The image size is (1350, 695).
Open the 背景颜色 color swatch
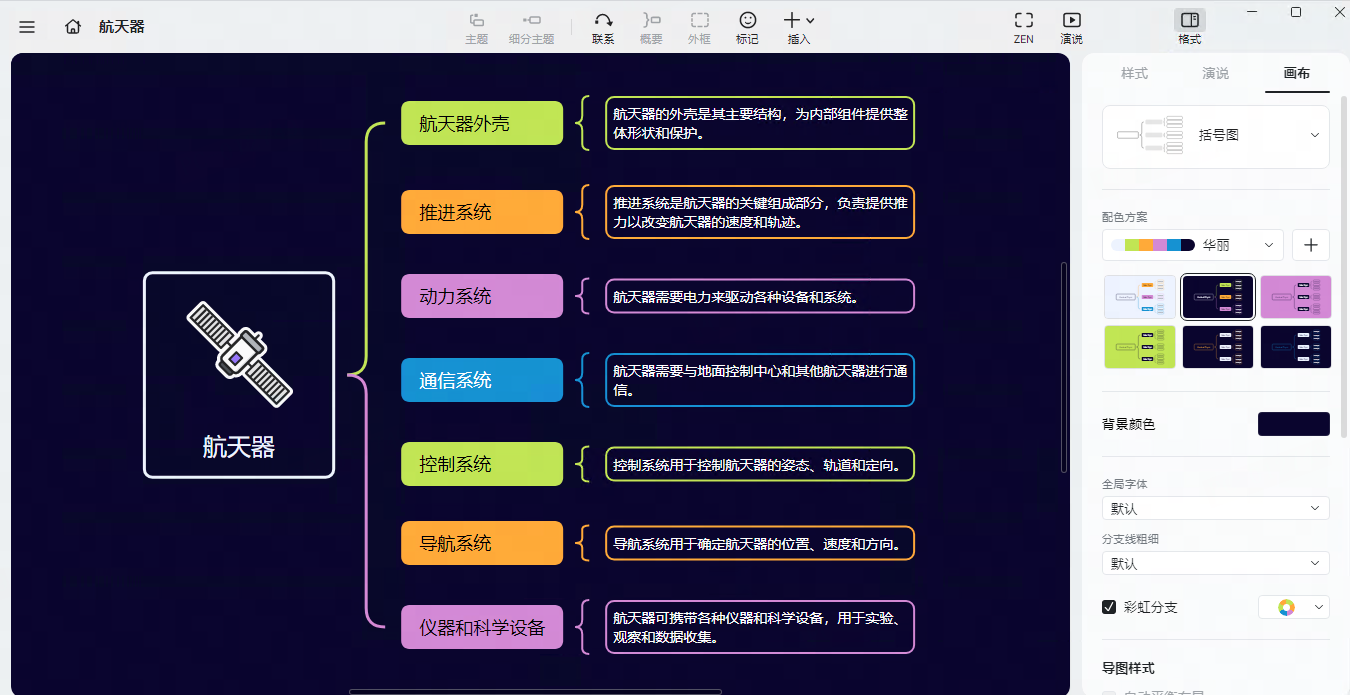(x=1294, y=424)
